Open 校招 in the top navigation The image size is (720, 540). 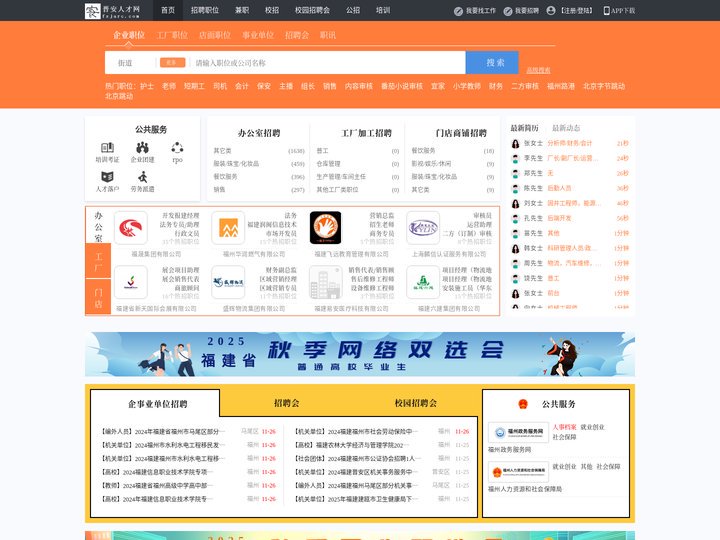pyautogui.click(x=272, y=10)
